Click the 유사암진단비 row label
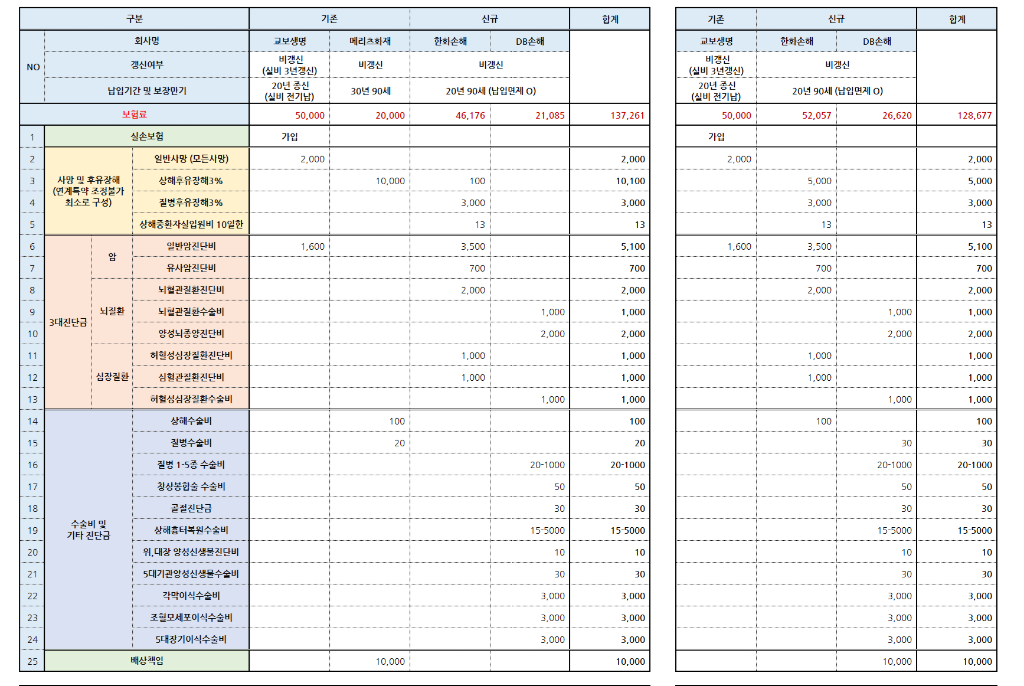The width and height of the screenshot is (1024, 686). click(x=190, y=268)
